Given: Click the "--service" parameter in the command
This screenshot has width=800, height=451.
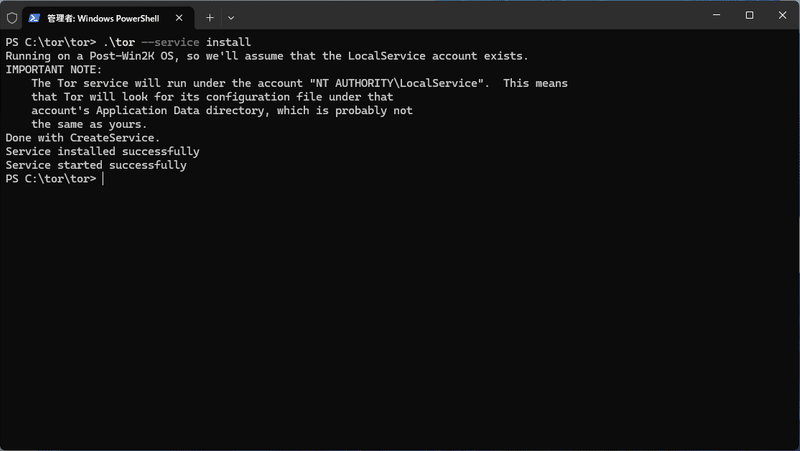Looking at the screenshot, I should coord(171,42).
